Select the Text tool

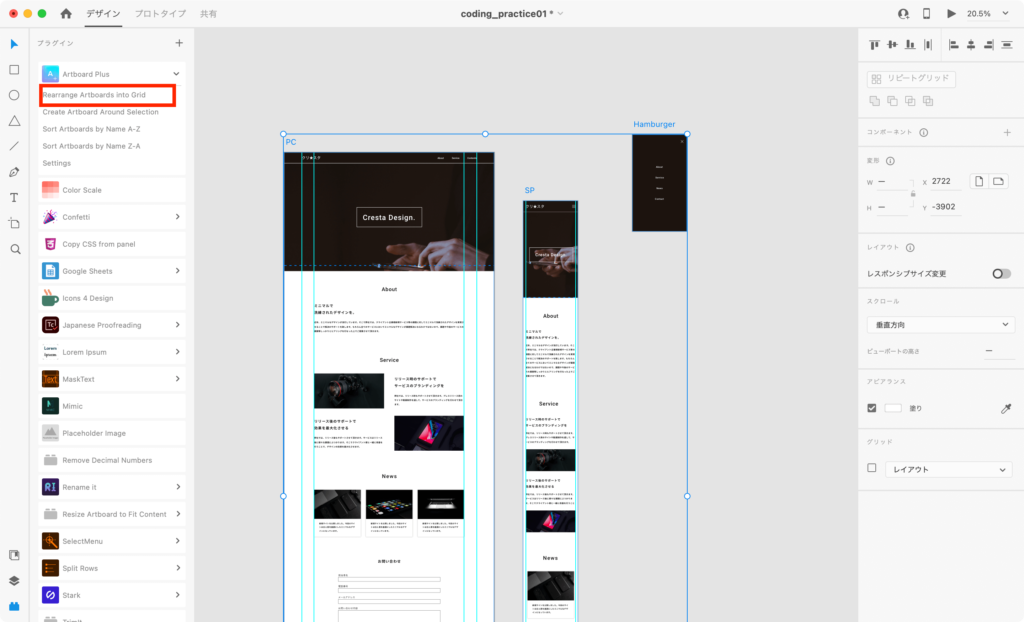pos(14,197)
